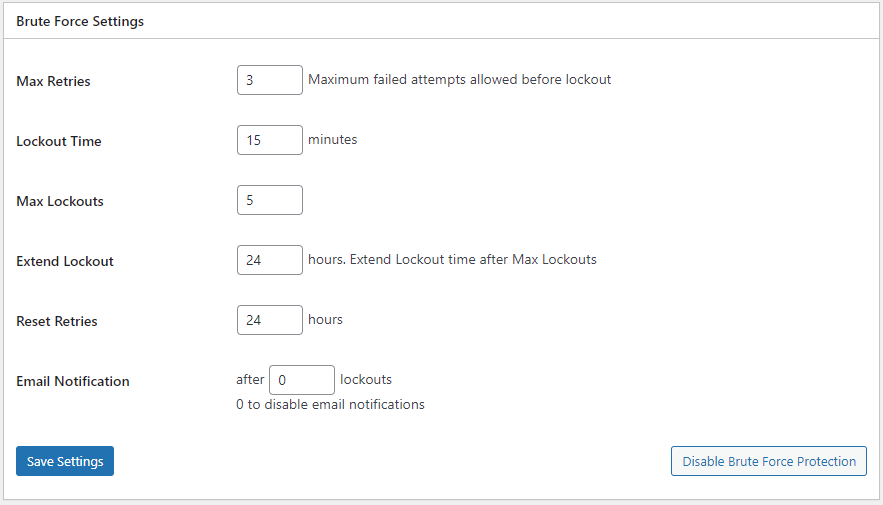Click the Max Retries label
Screen dimensions: 883x505
tap(53, 81)
